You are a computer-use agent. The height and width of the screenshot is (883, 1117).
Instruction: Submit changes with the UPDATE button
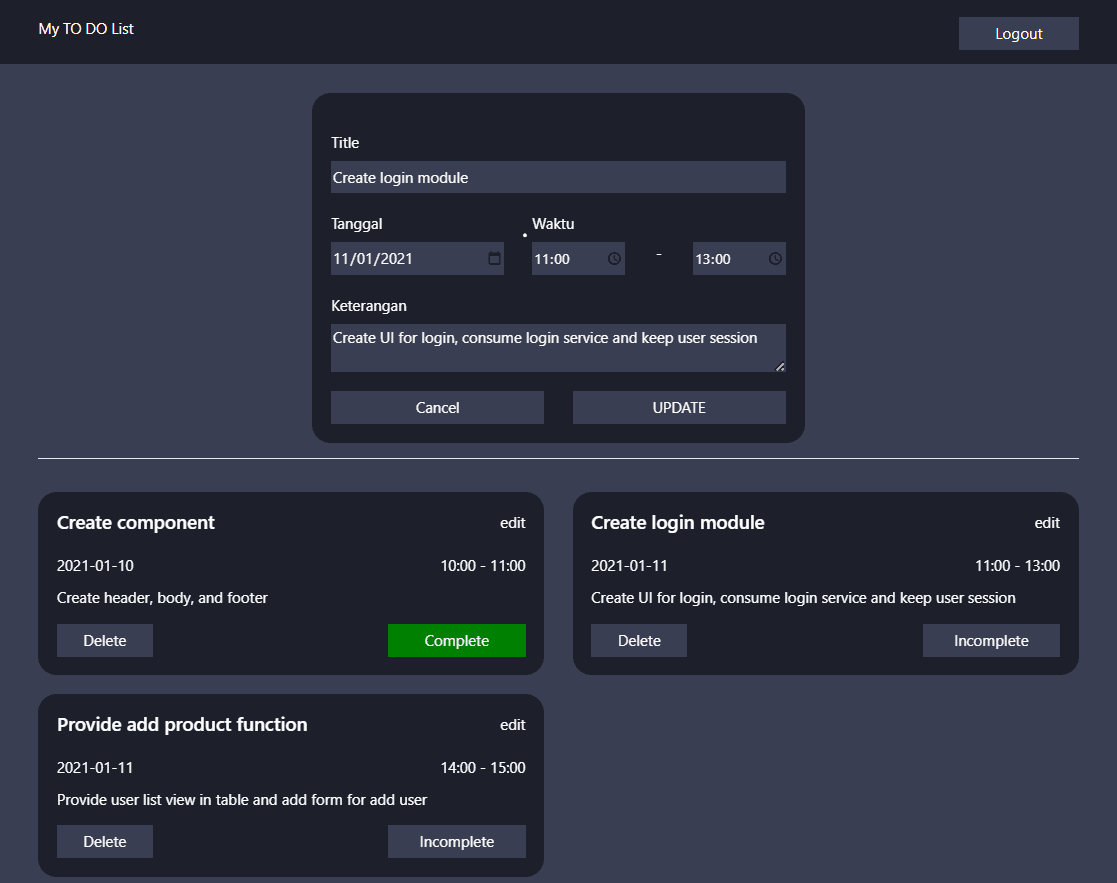[x=679, y=407]
